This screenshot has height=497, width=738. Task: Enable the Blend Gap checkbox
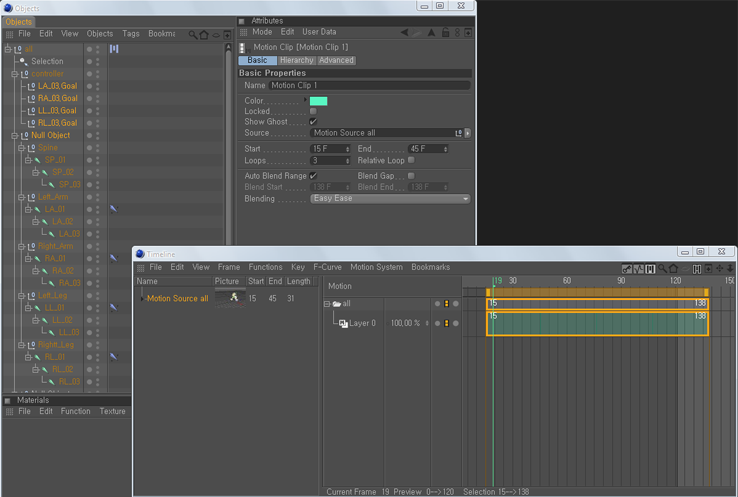(411, 176)
